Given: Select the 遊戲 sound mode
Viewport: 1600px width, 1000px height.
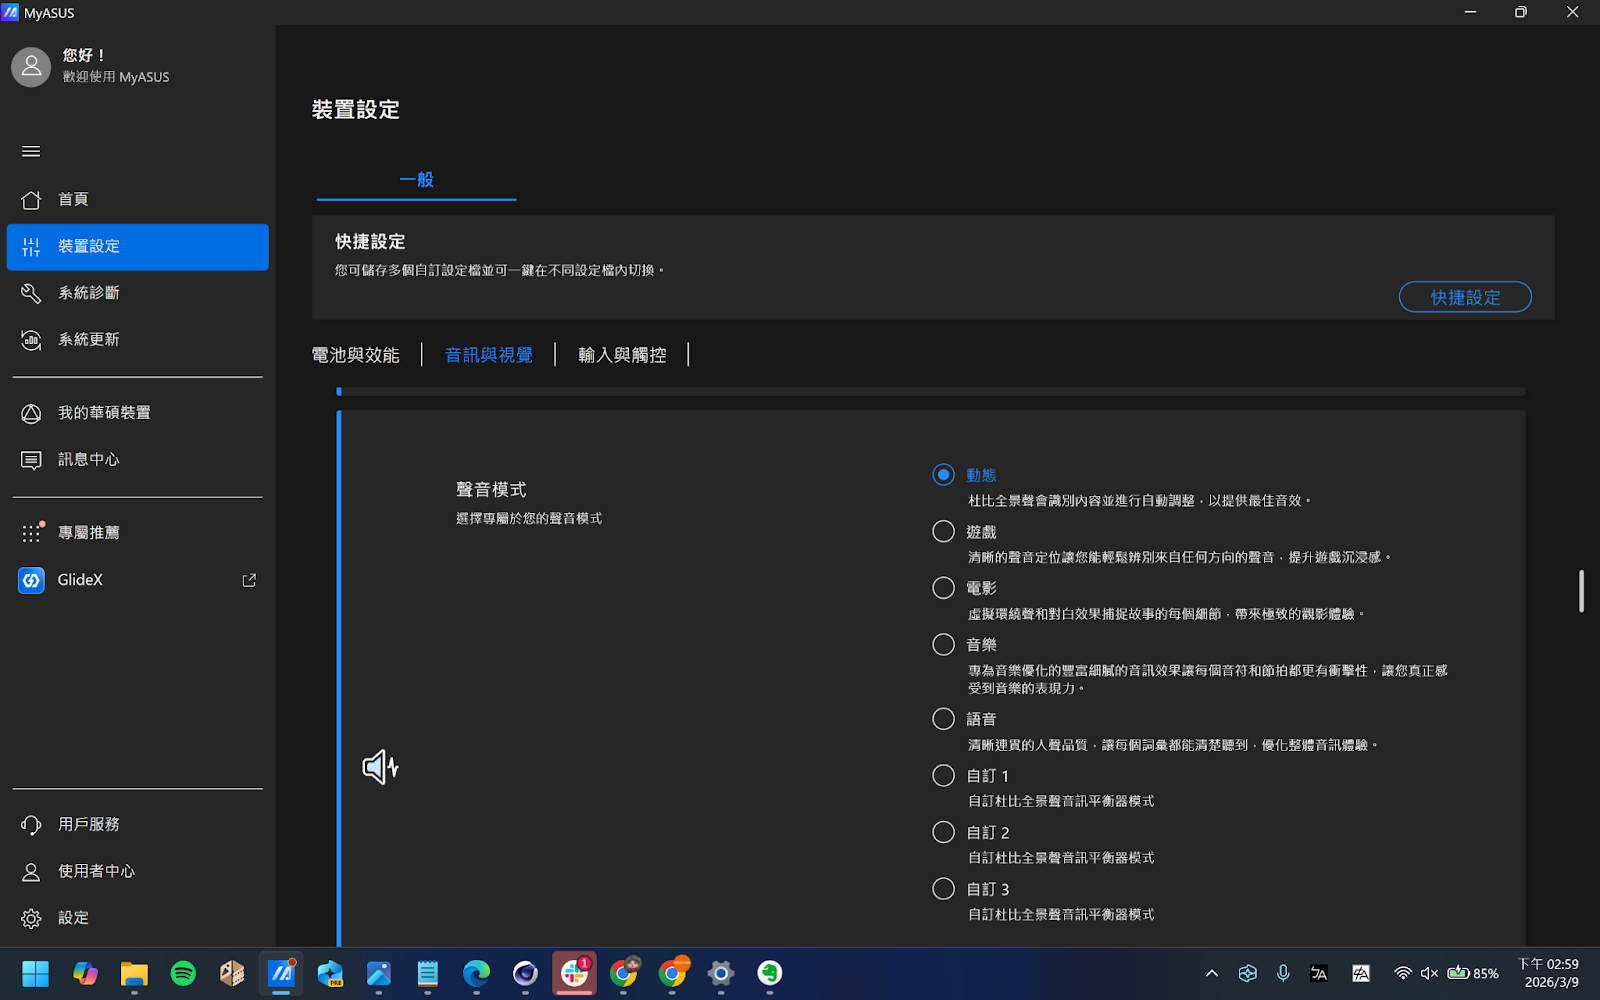Looking at the screenshot, I should tap(942, 531).
